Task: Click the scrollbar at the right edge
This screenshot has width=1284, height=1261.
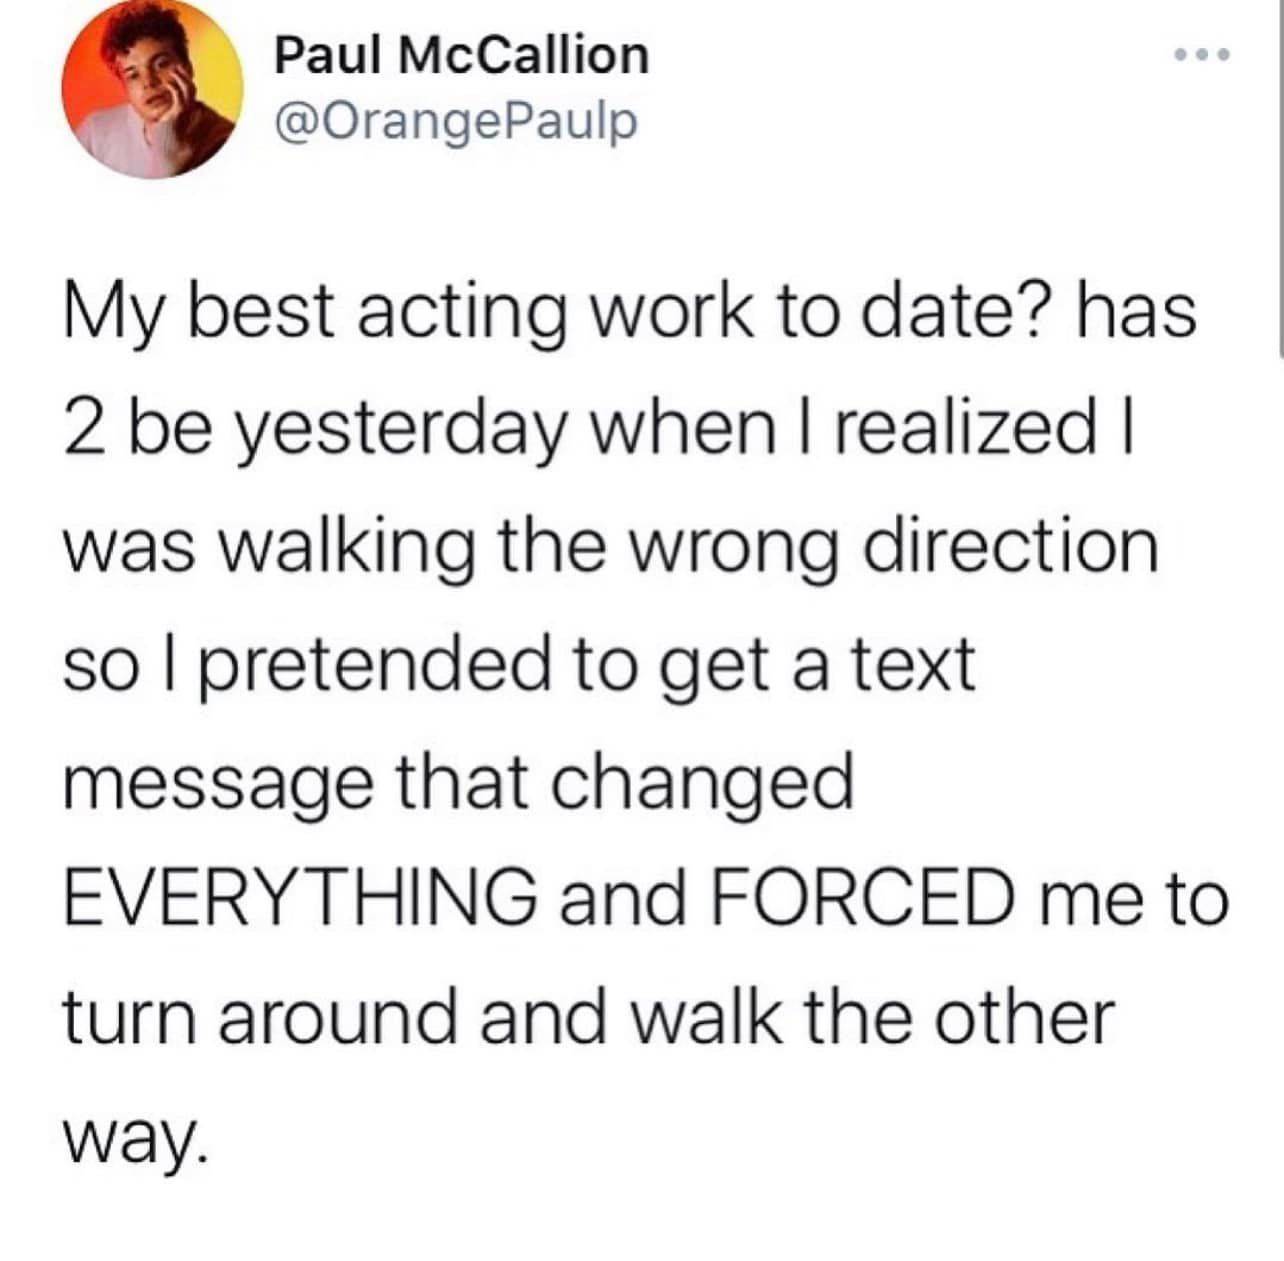Action: click(x=1280, y=178)
